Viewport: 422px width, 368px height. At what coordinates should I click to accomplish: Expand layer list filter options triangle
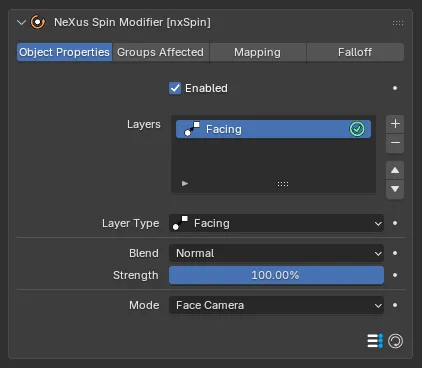point(185,184)
